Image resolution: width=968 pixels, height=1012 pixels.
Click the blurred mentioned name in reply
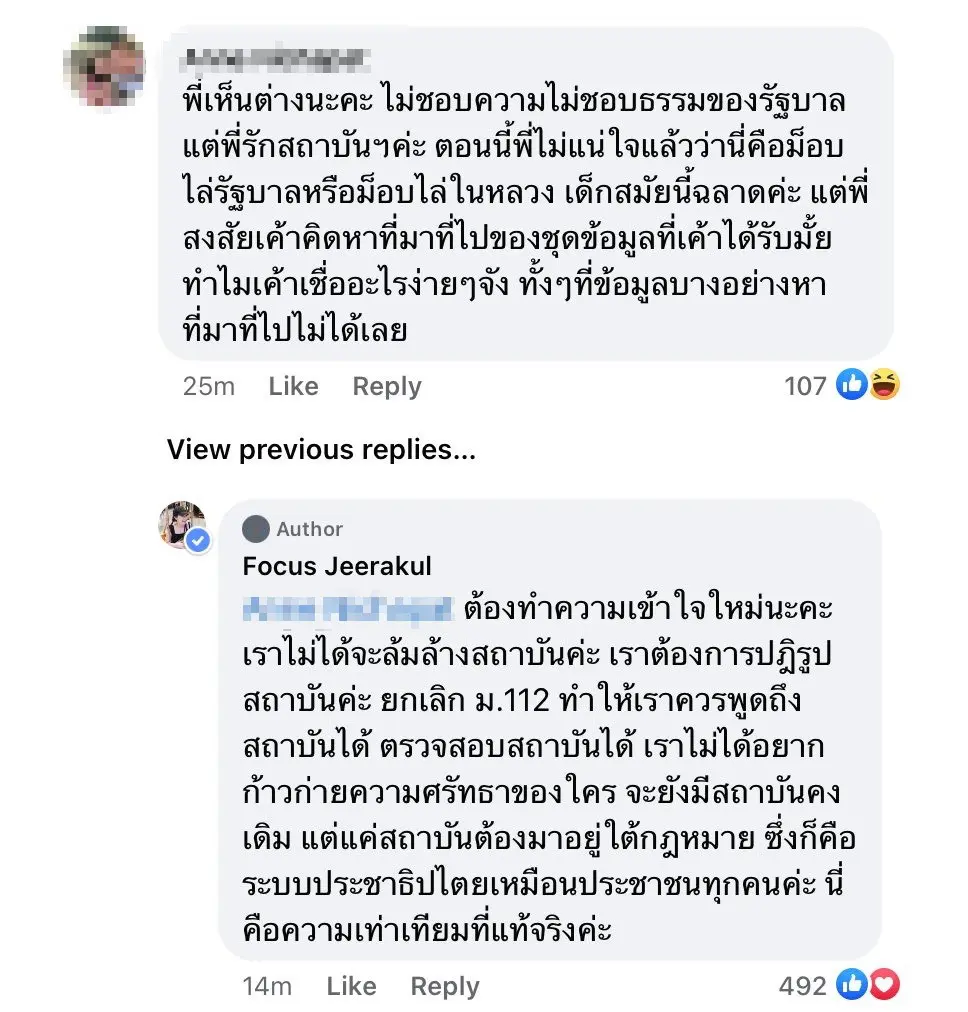[x=348, y=608]
